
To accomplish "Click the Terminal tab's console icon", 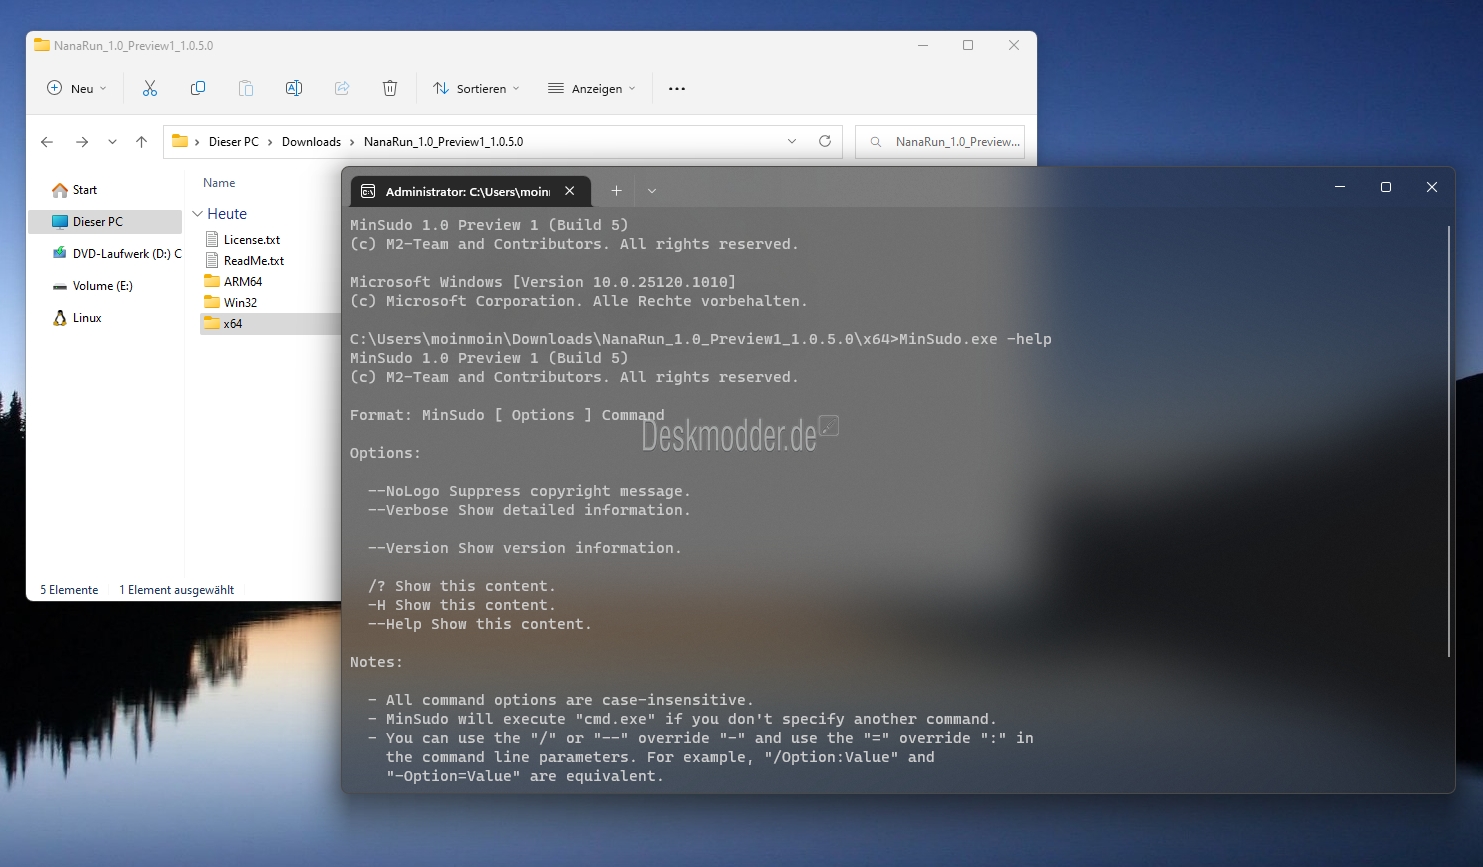I will pyautogui.click(x=368, y=191).
